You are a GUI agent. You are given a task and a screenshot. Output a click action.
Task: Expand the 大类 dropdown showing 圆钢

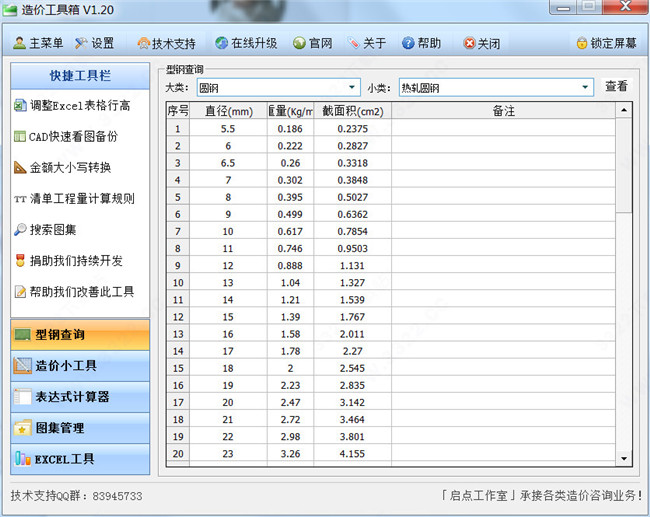pos(351,87)
